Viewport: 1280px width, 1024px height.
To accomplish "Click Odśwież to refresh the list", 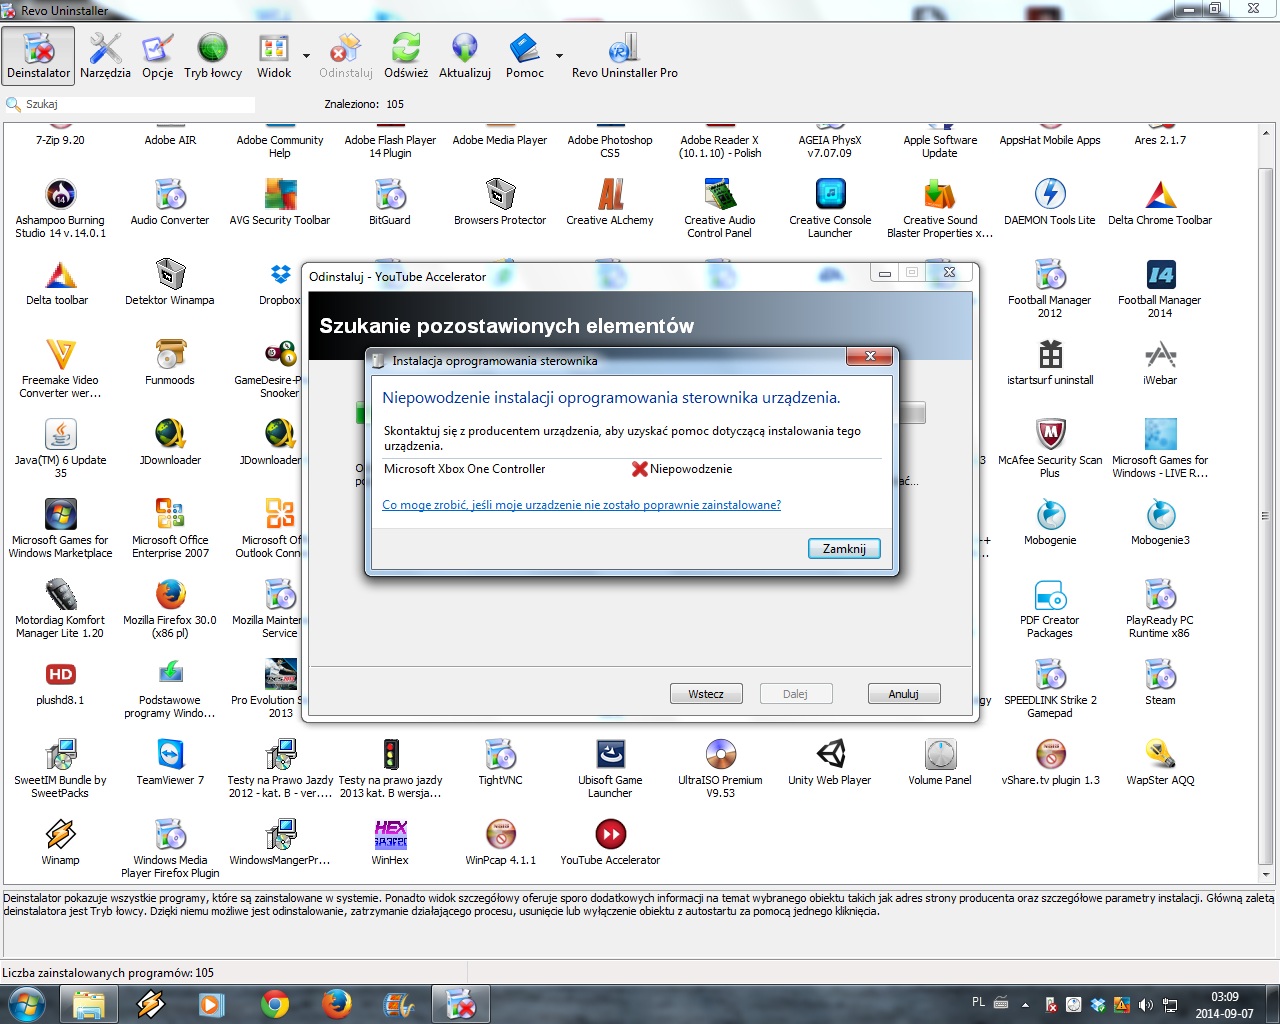I will click(406, 55).
